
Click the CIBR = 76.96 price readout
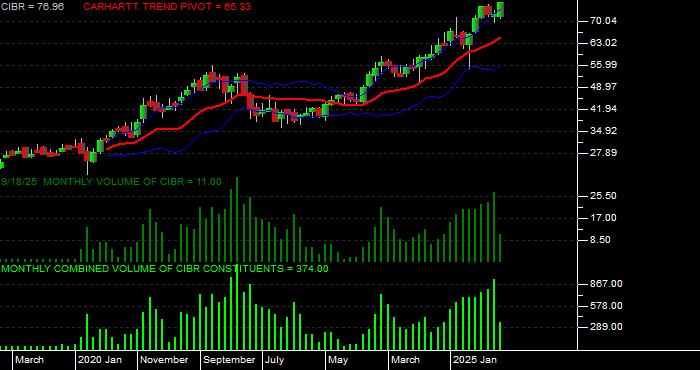tap(32, 7)
